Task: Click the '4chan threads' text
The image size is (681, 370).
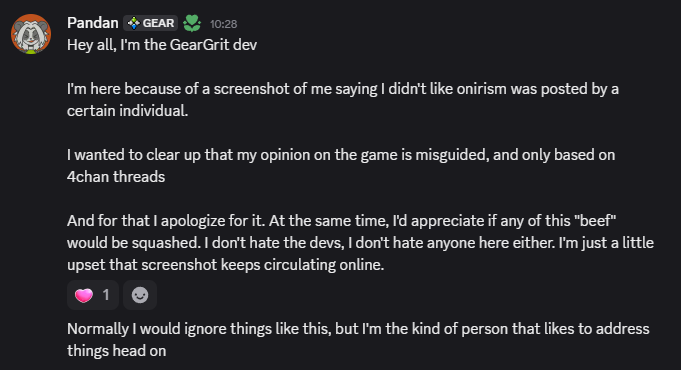Action: coord(116,177)
